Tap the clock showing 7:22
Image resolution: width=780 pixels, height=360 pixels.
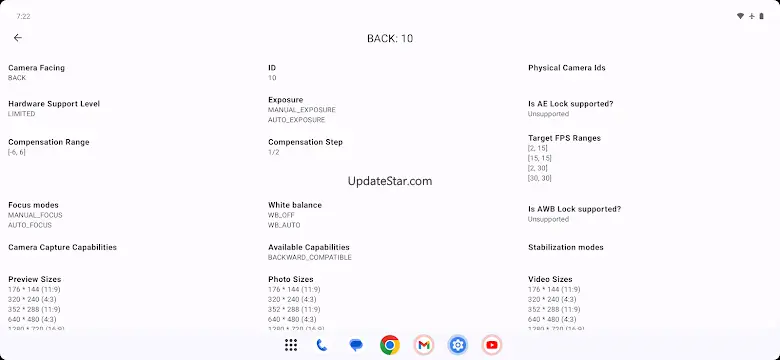point(23,16)
